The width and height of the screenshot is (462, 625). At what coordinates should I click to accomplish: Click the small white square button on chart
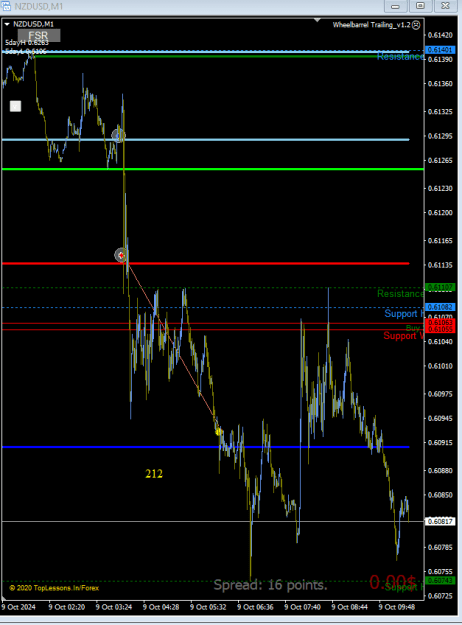point(15,106)
